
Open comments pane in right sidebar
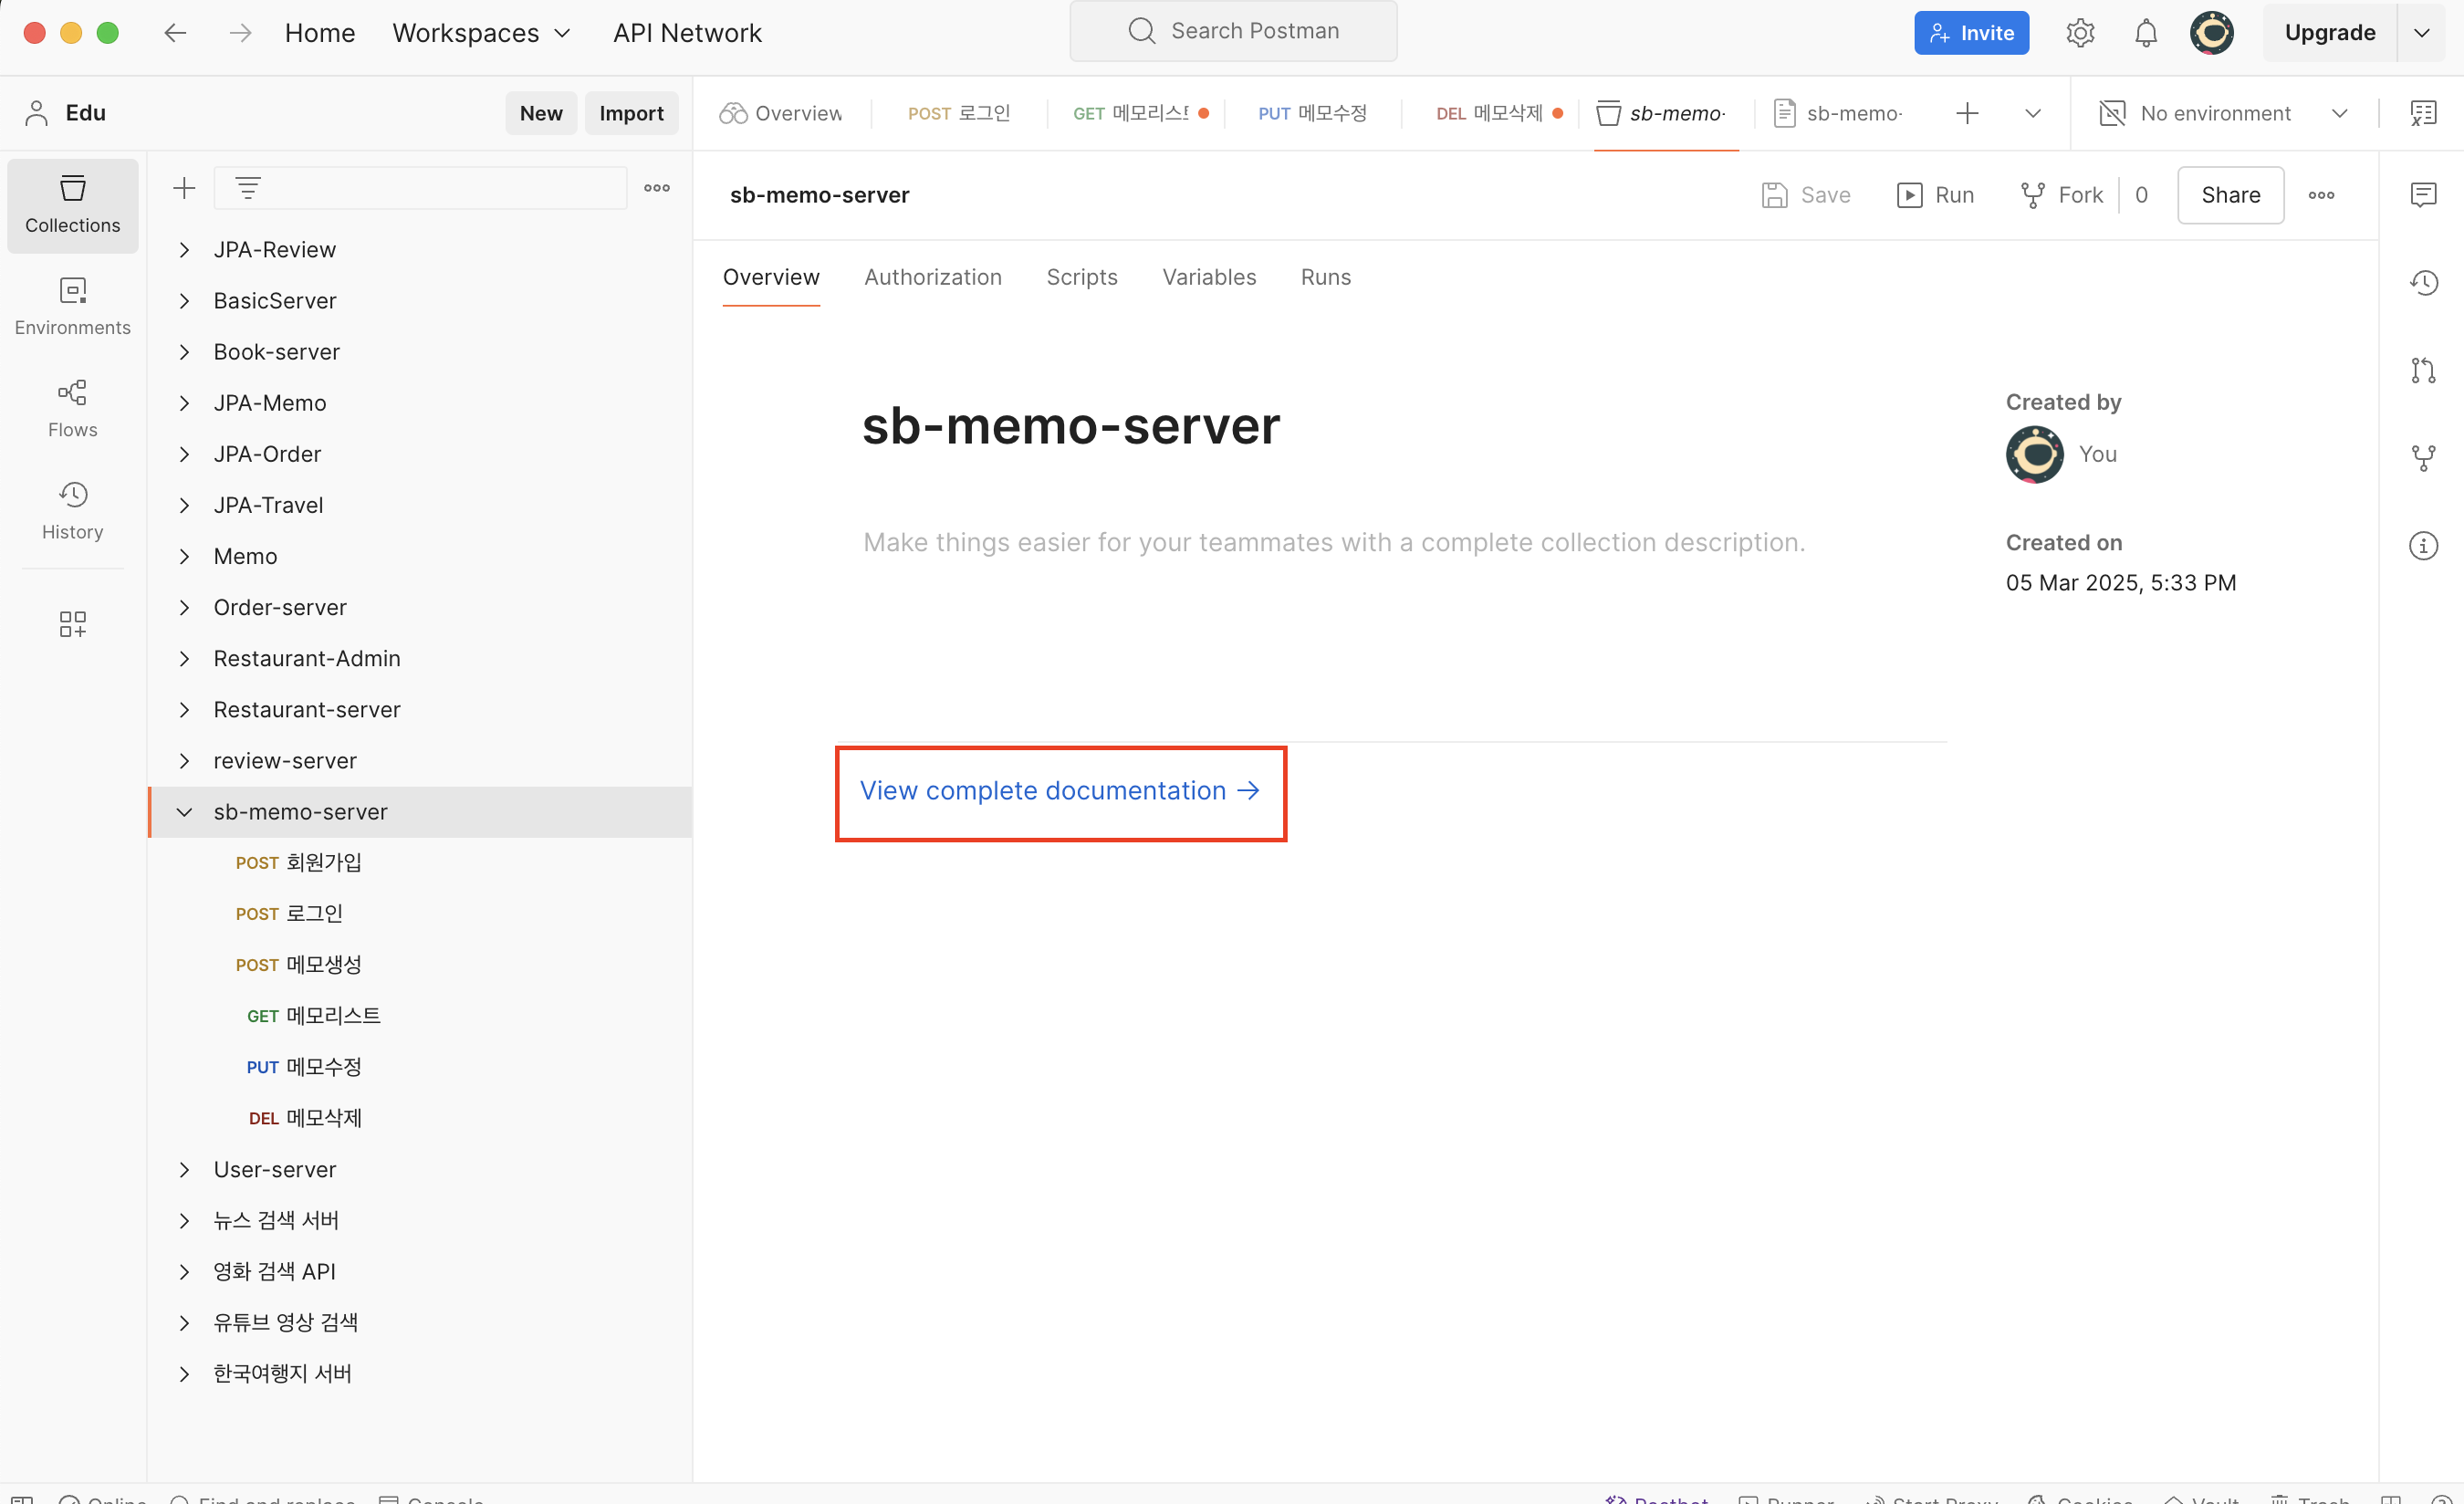click(x=2423, y=194)
